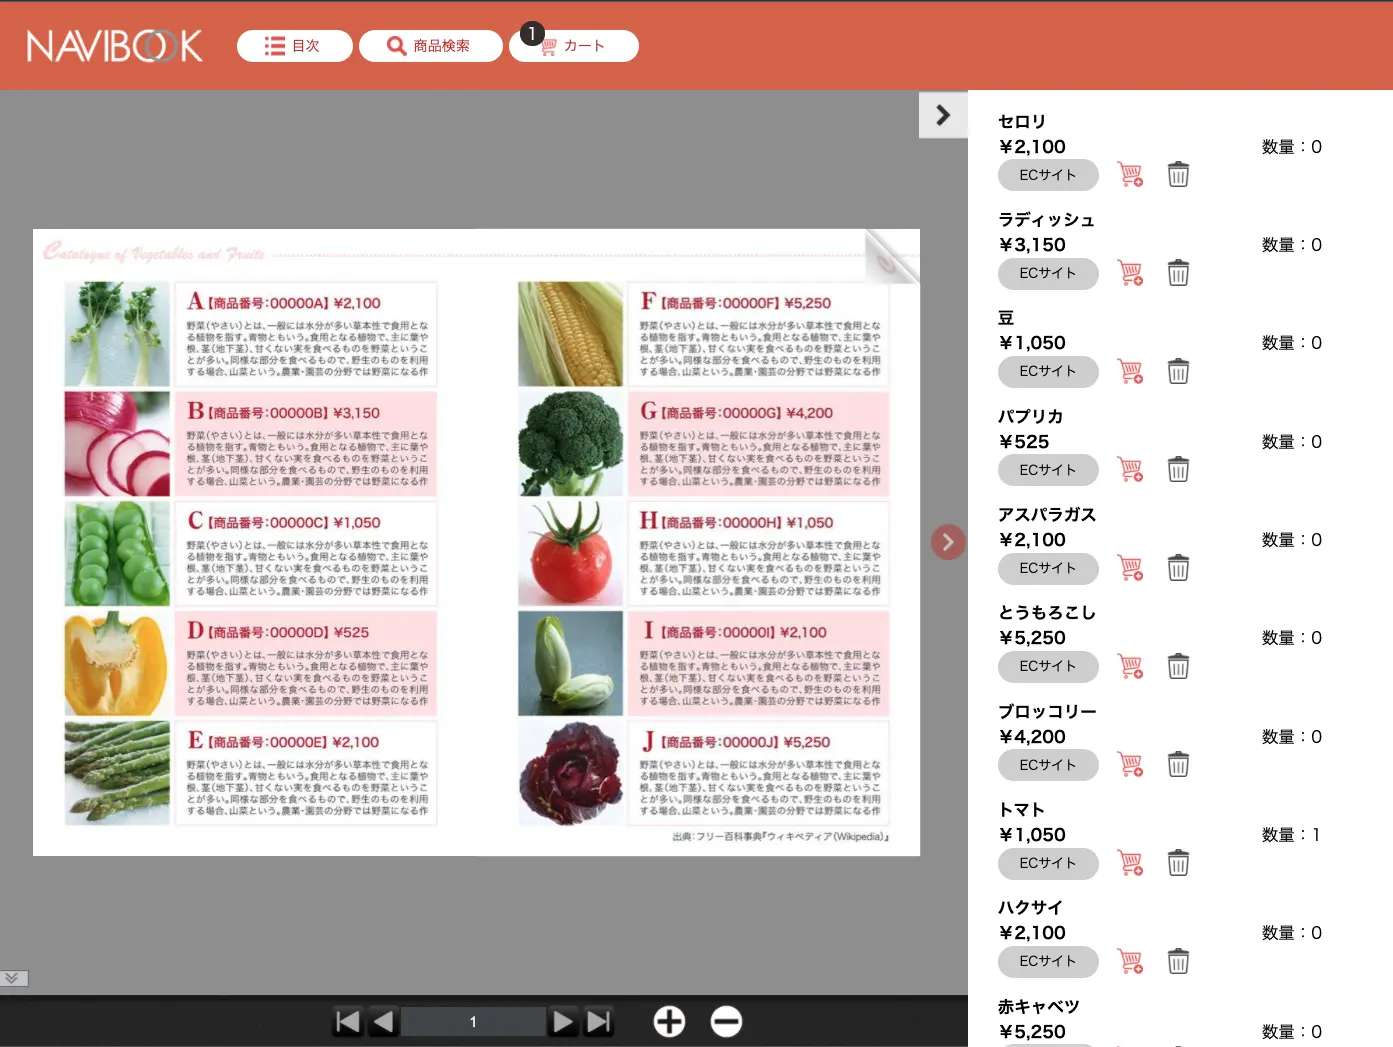Screen dimensions: 1393x1047
Task: Open 商品検索 product search
Action: (x=430, y=46)
